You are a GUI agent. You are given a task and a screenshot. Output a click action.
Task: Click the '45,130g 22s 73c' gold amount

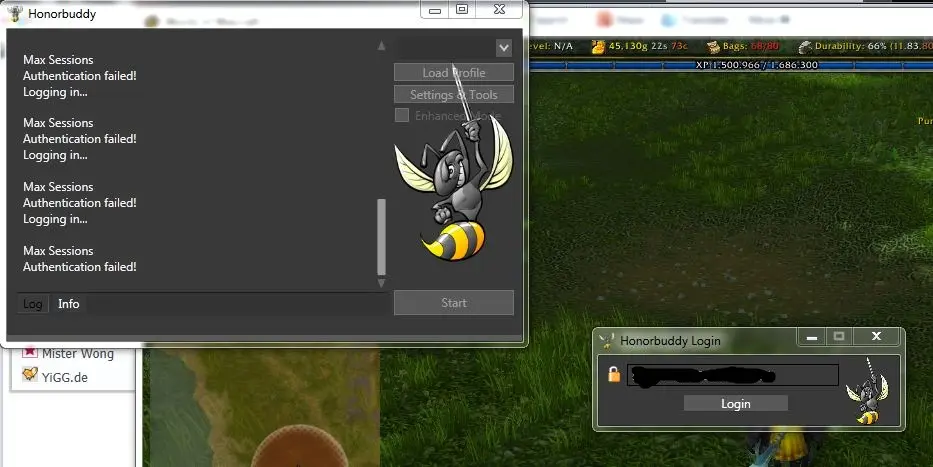click(x=648, y=46)
